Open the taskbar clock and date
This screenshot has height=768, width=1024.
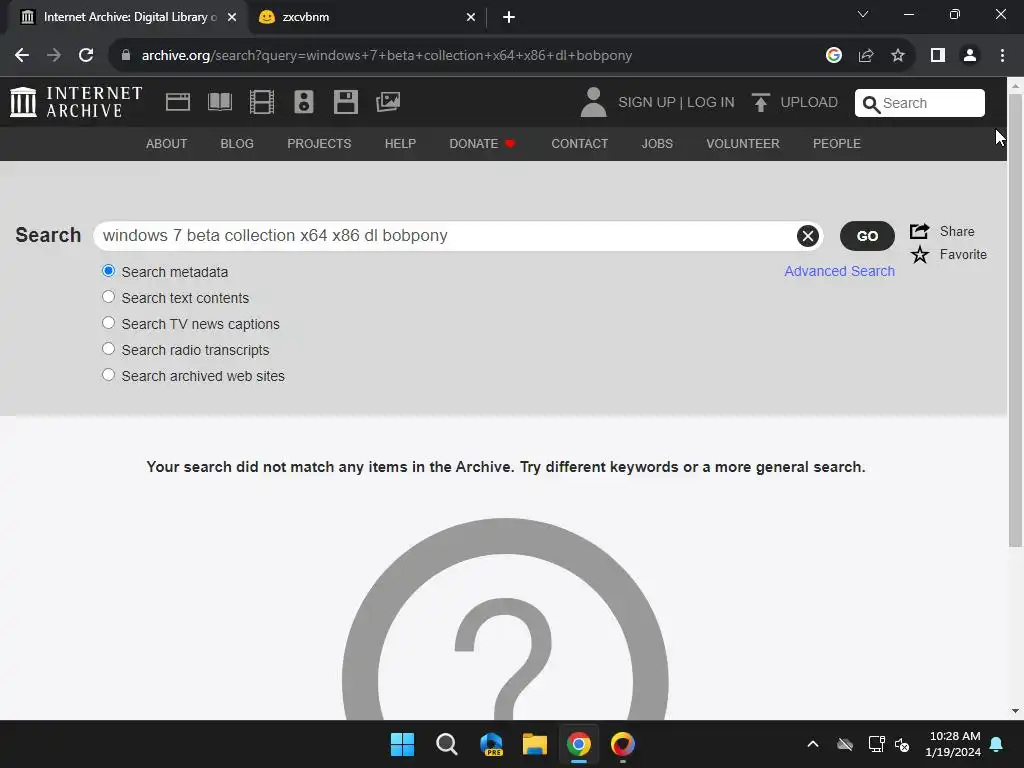click(x=953, y=744)
